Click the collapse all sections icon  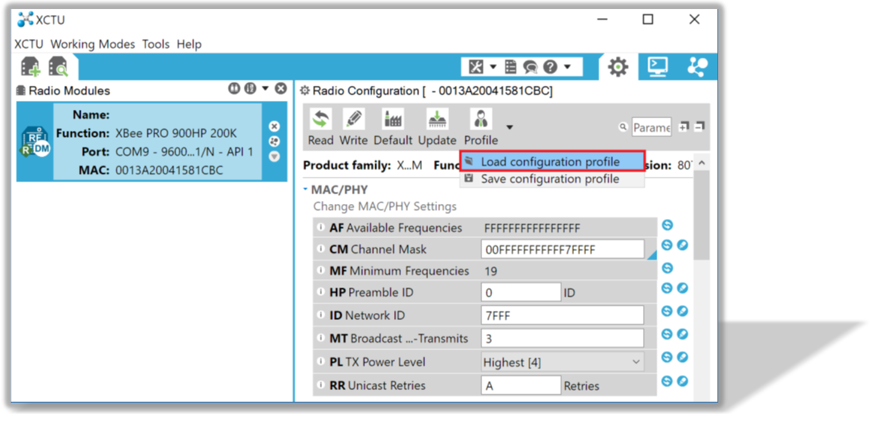click(x=700, y=126)
